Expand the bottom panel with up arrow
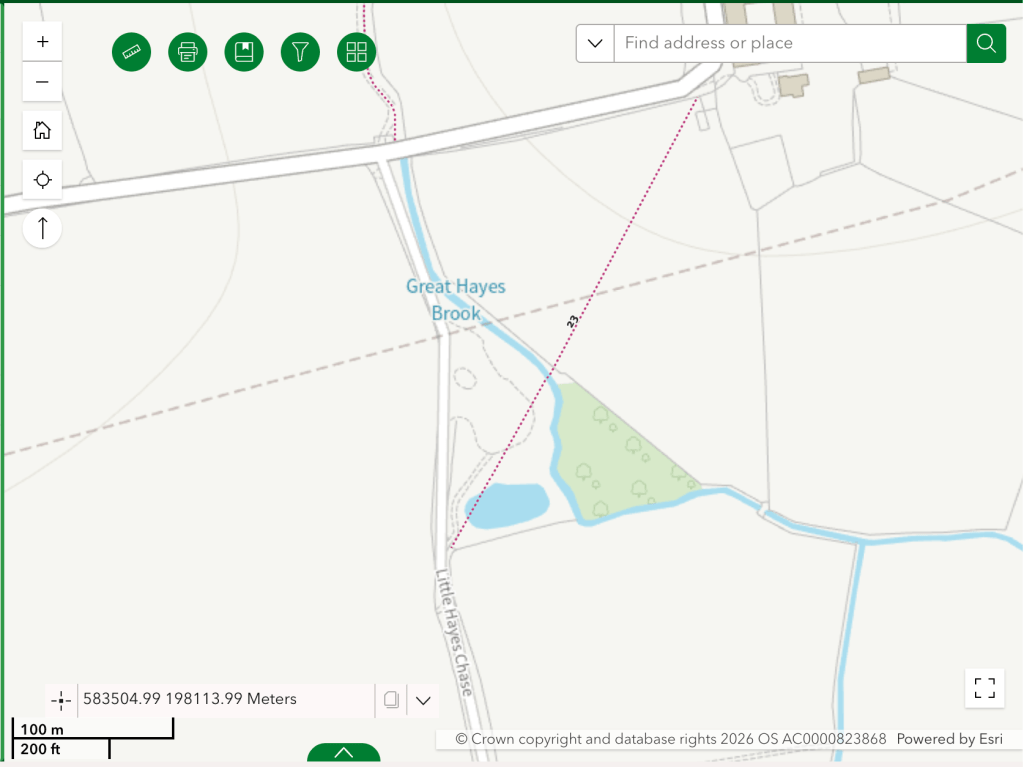1024x767 pixels. (343, 753)
